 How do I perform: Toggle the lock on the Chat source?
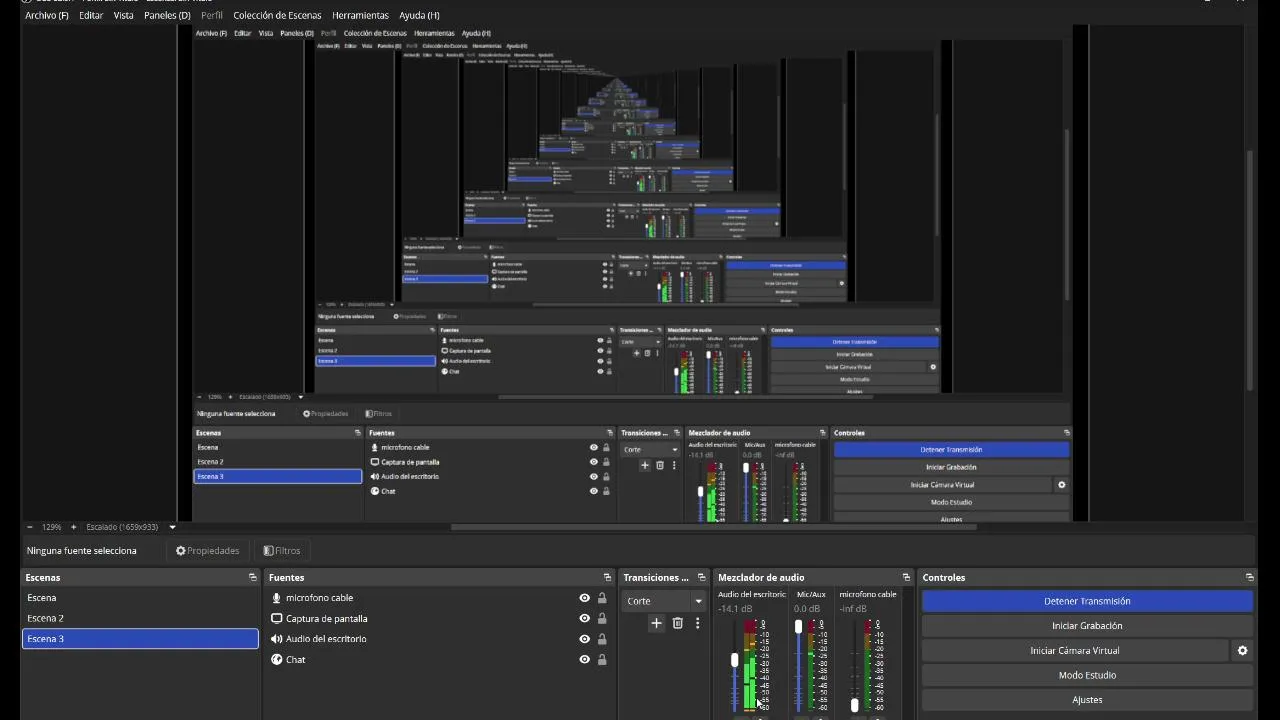602,660
